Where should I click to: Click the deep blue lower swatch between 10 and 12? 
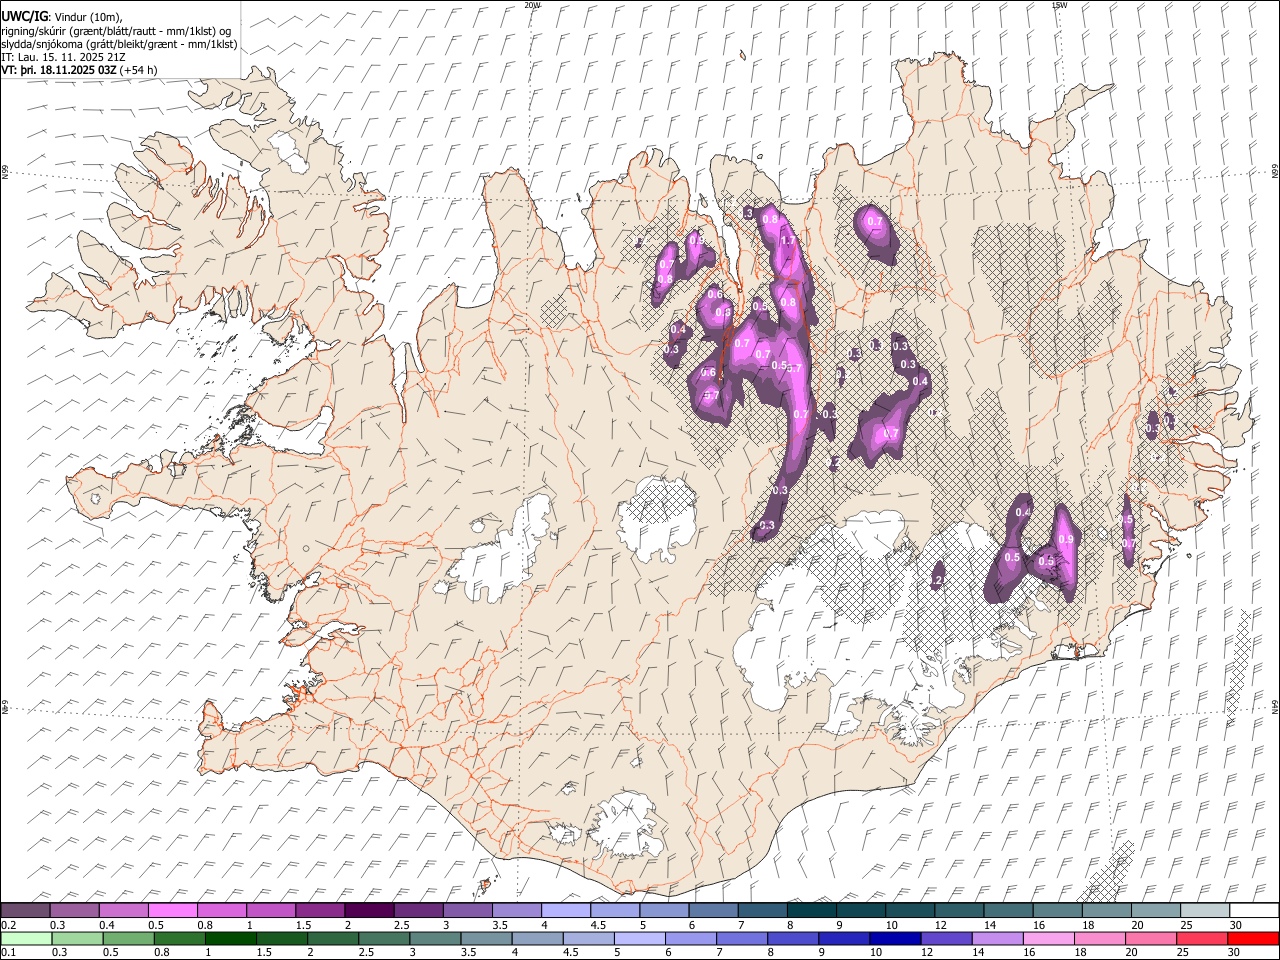pos(896,938)
